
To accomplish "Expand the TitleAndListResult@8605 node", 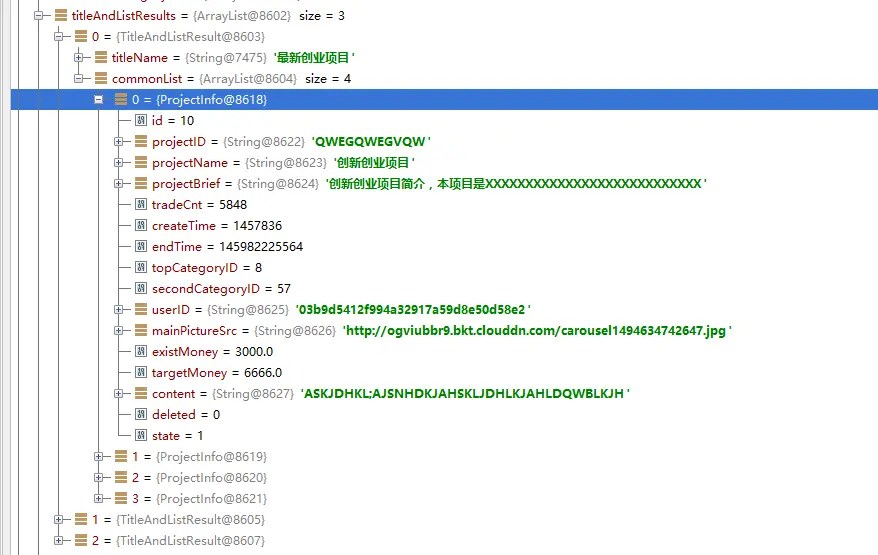I will point(59,520).
